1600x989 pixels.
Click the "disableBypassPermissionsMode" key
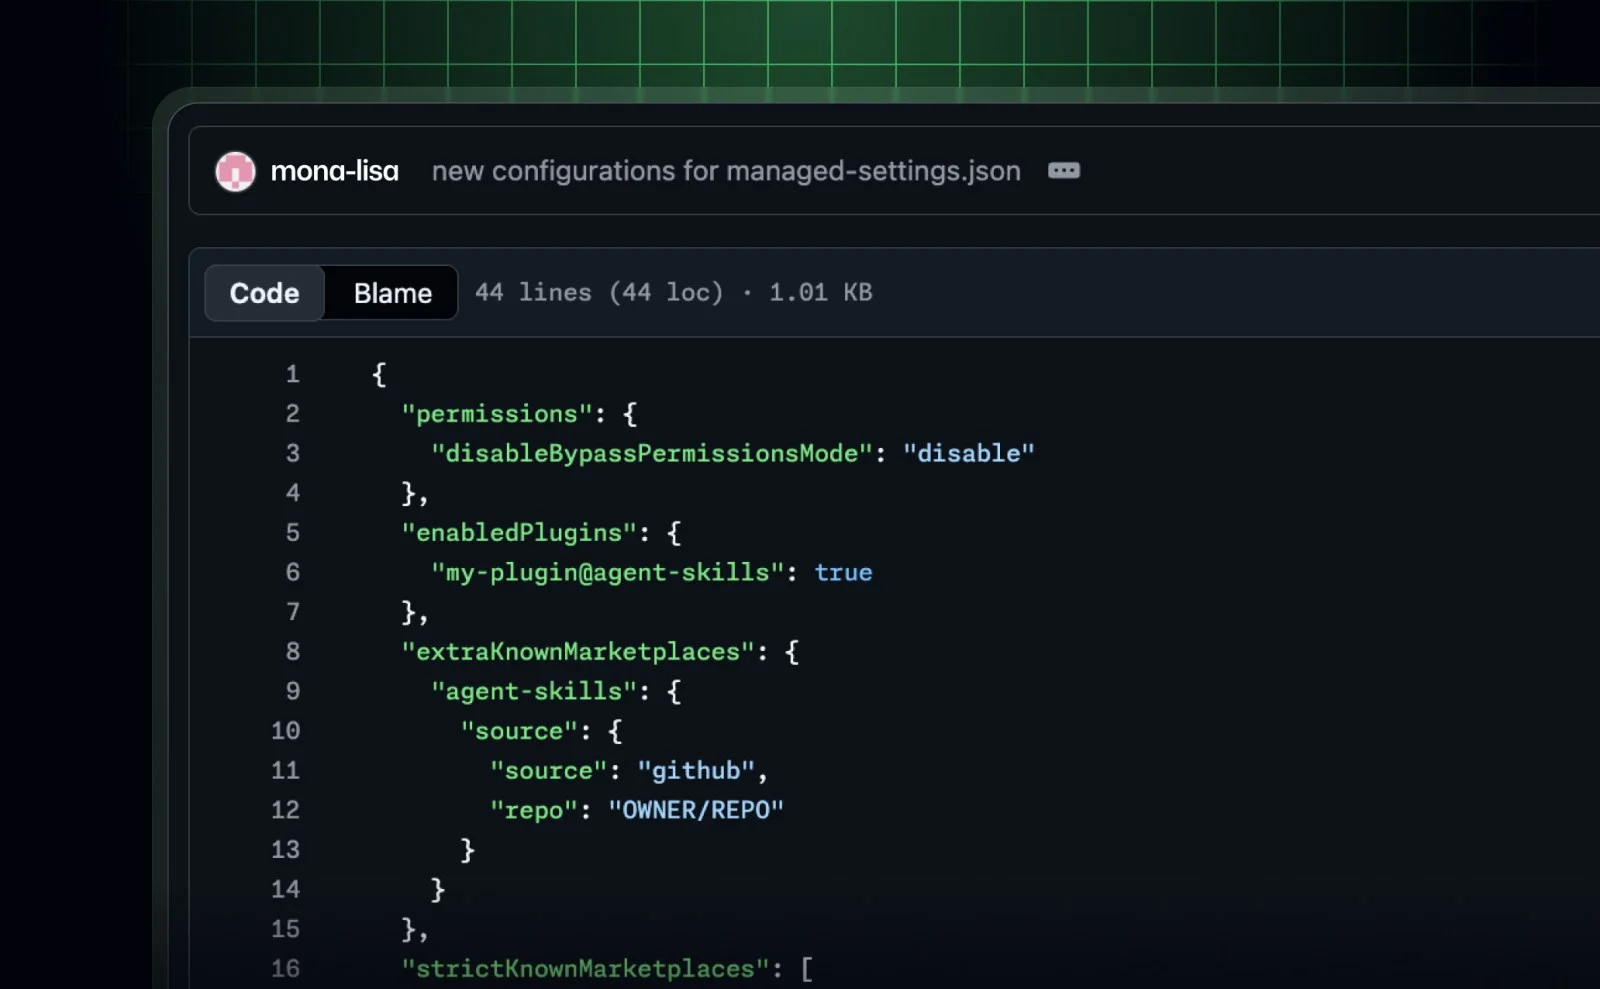click(652, 453)
